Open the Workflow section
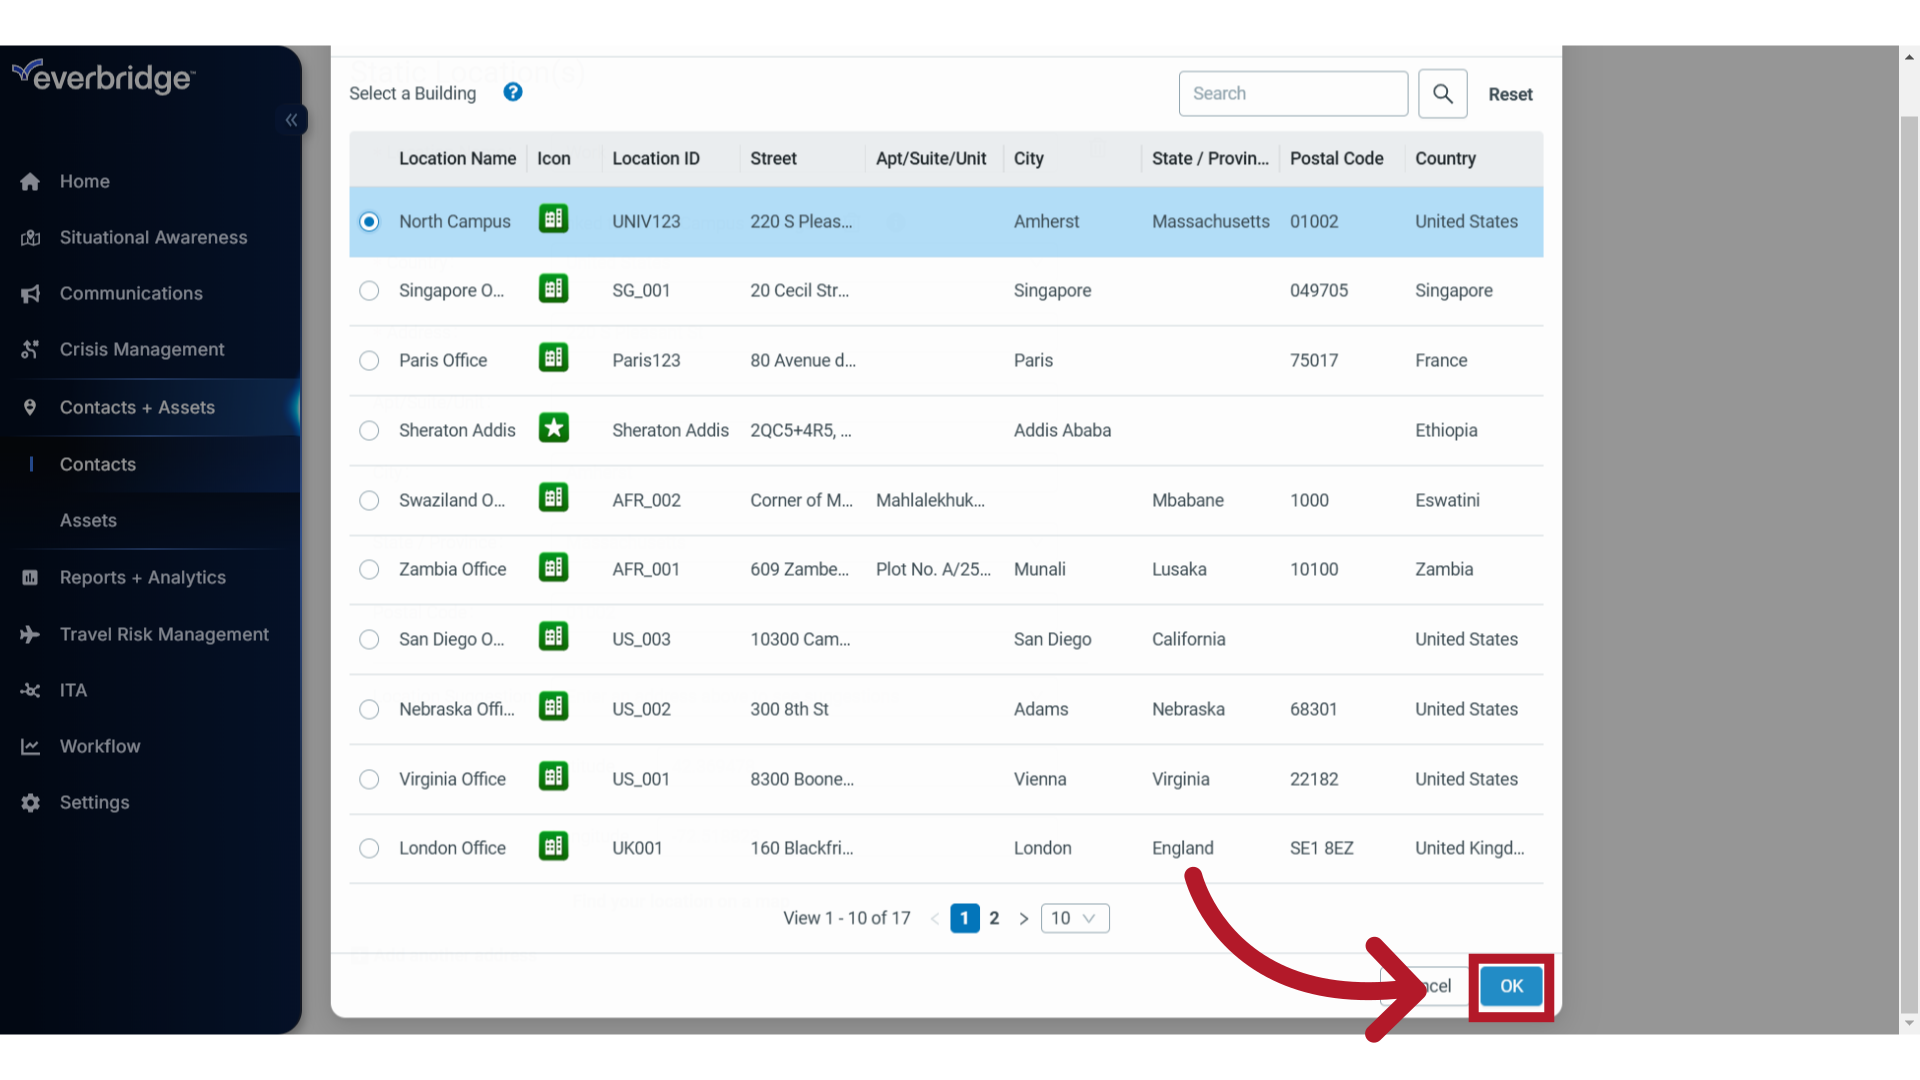 click(x=99, y=746)
